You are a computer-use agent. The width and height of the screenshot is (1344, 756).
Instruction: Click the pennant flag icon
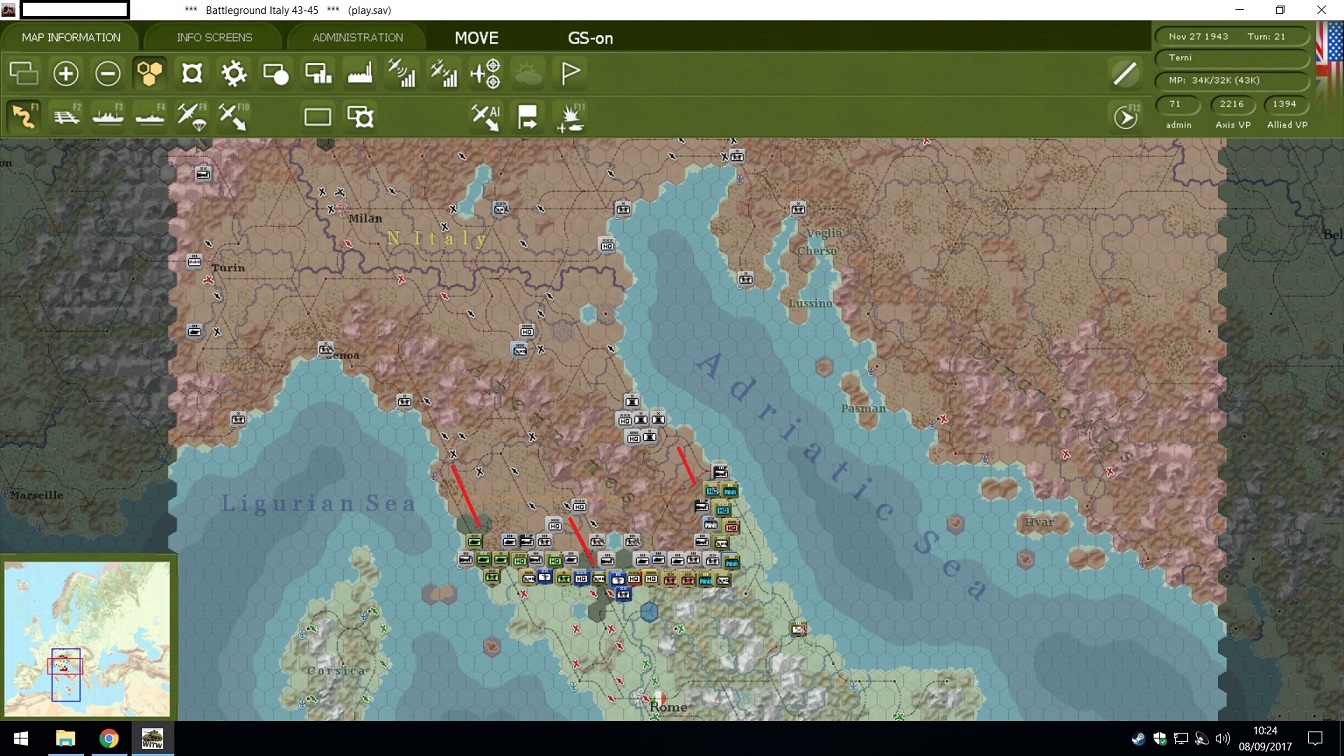570,73
